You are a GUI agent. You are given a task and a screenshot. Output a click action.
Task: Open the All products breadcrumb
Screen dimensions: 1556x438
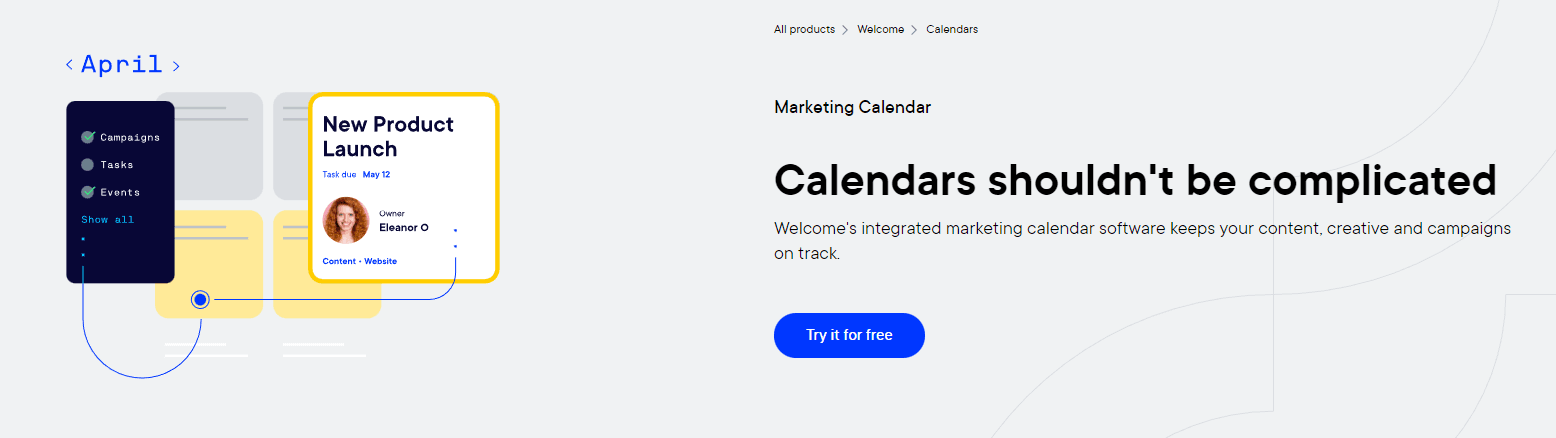coord(804,29)
